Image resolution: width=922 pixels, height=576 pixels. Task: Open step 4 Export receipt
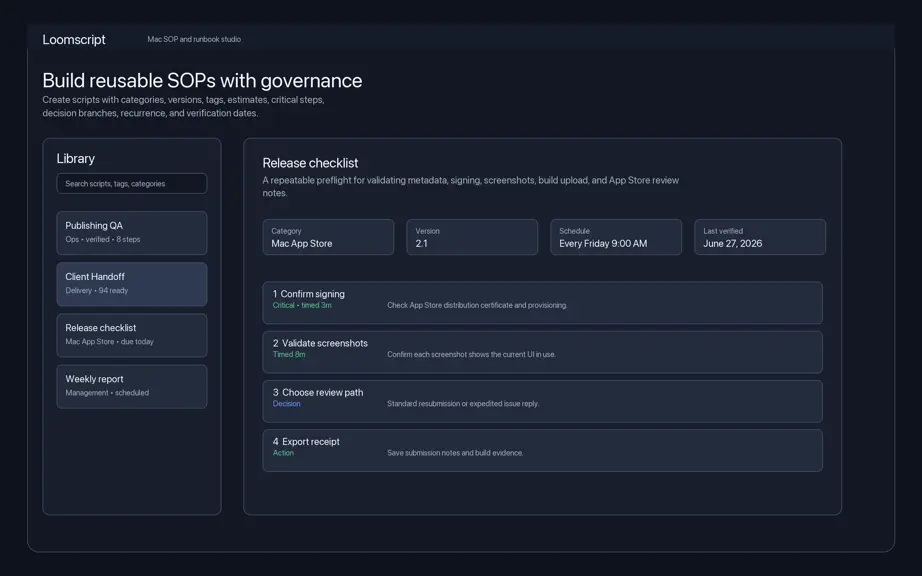pyautogui.click(x=542, y=451)
